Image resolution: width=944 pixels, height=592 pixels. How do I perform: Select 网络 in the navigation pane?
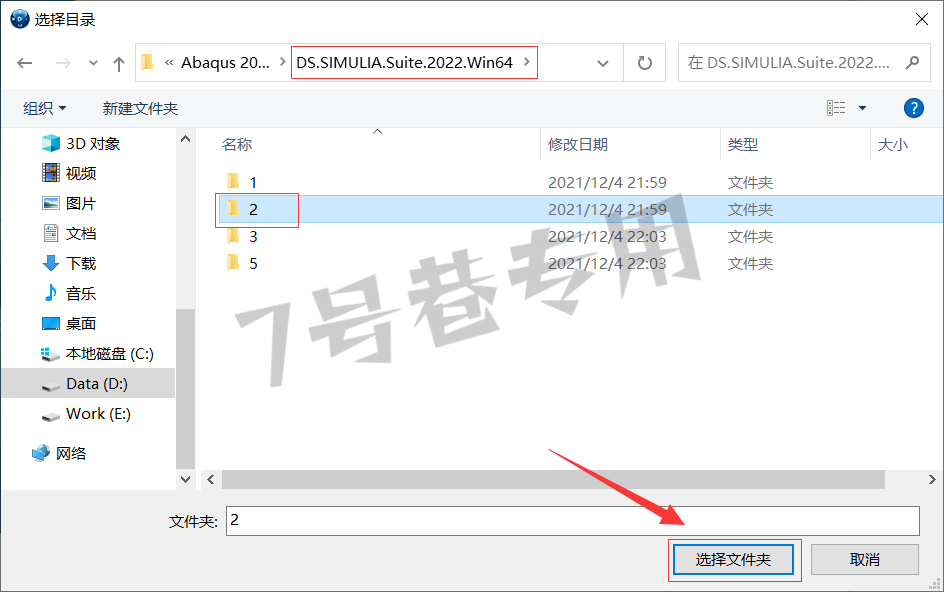pos(70,453)
